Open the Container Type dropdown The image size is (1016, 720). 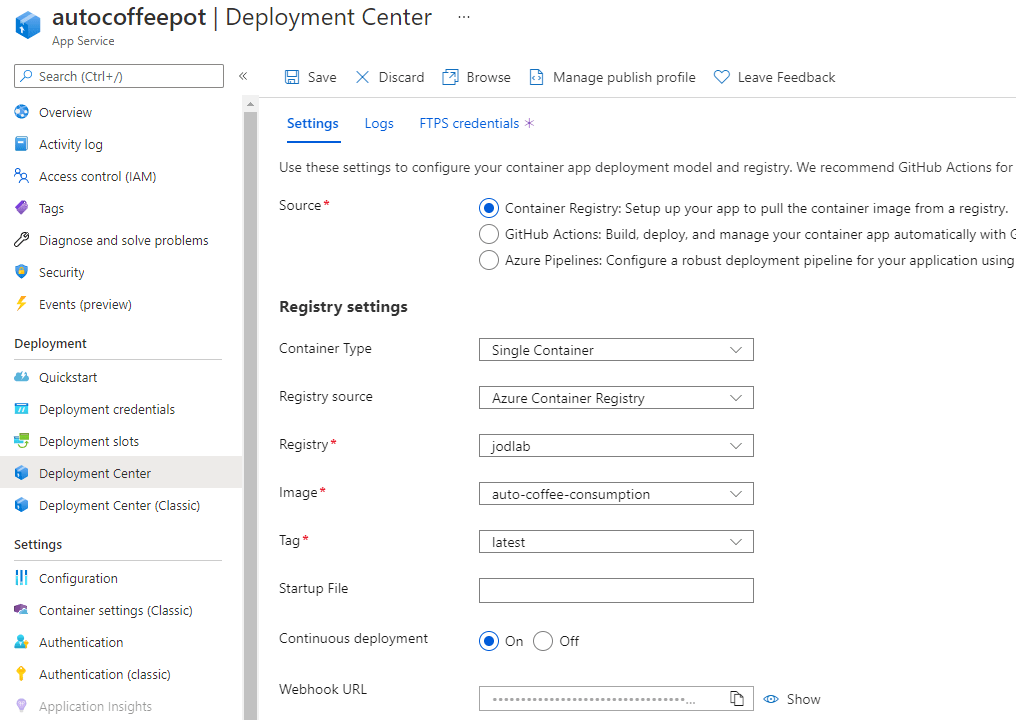click(616, 350)
